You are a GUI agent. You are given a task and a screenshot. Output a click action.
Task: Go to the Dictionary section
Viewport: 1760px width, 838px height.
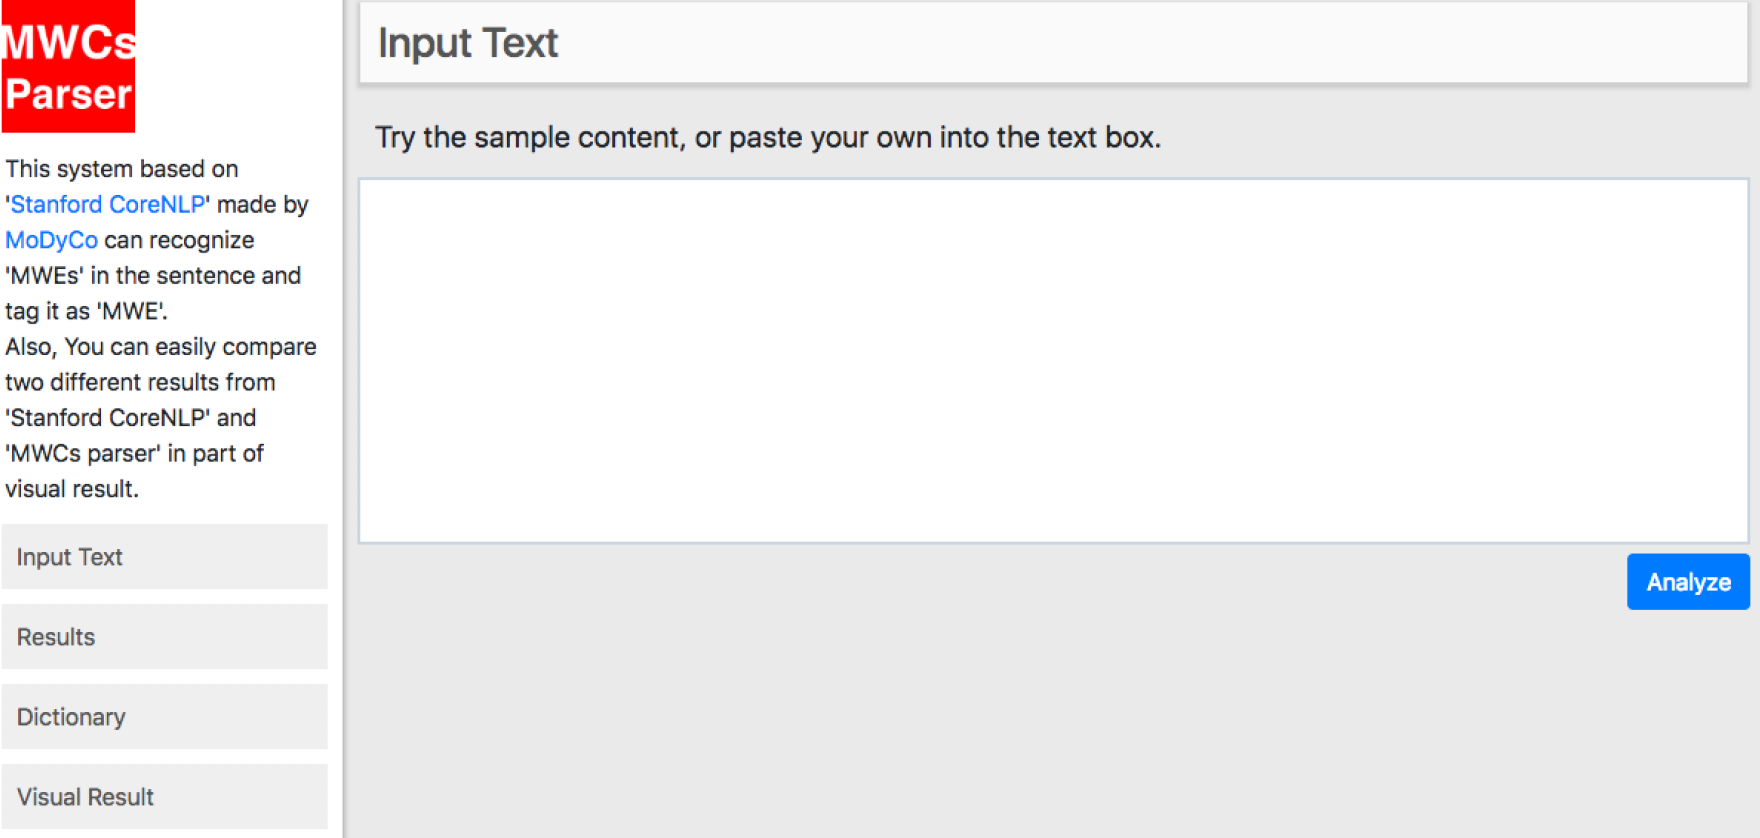tap(164, 717)
